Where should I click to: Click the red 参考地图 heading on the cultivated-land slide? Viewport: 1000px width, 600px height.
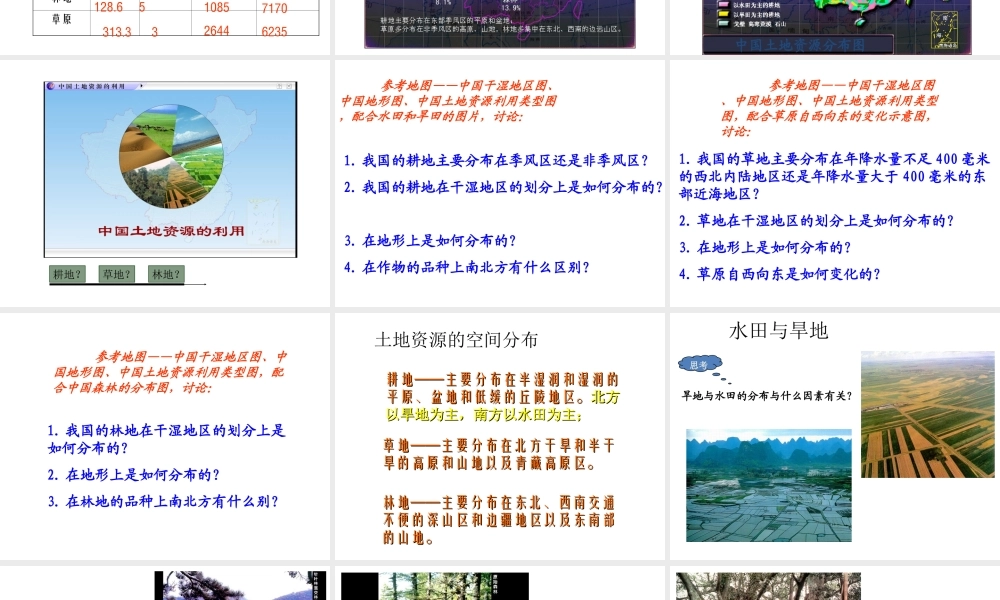[x=448, y=101]
